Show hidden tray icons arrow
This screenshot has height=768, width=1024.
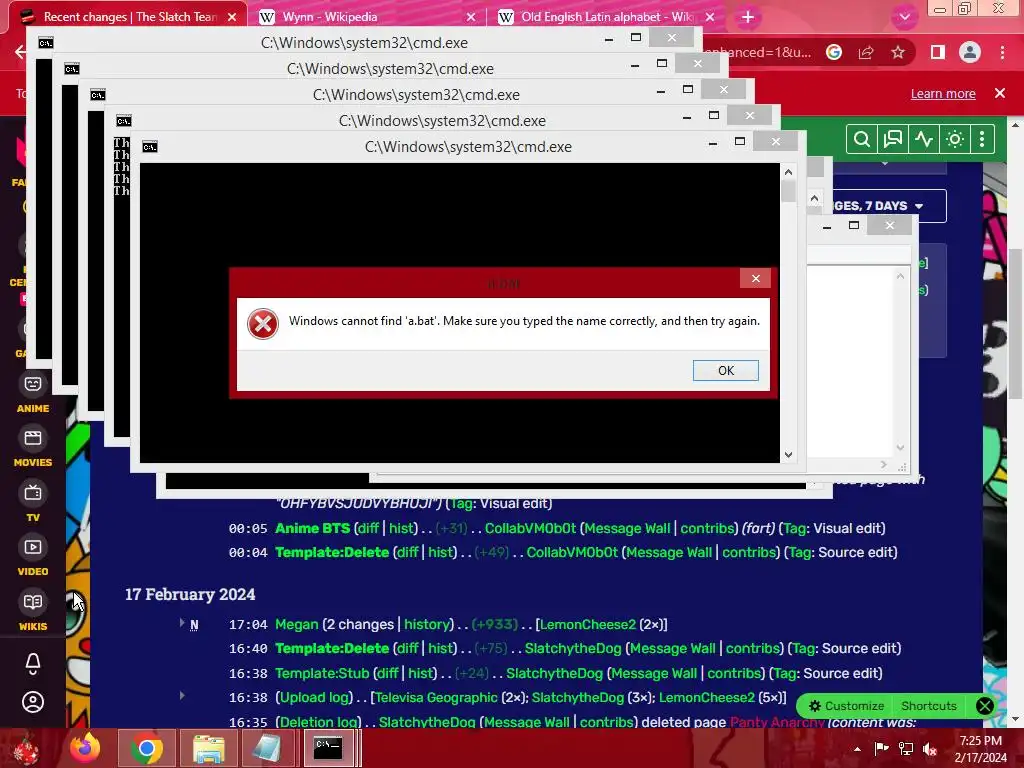tap(857, 749)
